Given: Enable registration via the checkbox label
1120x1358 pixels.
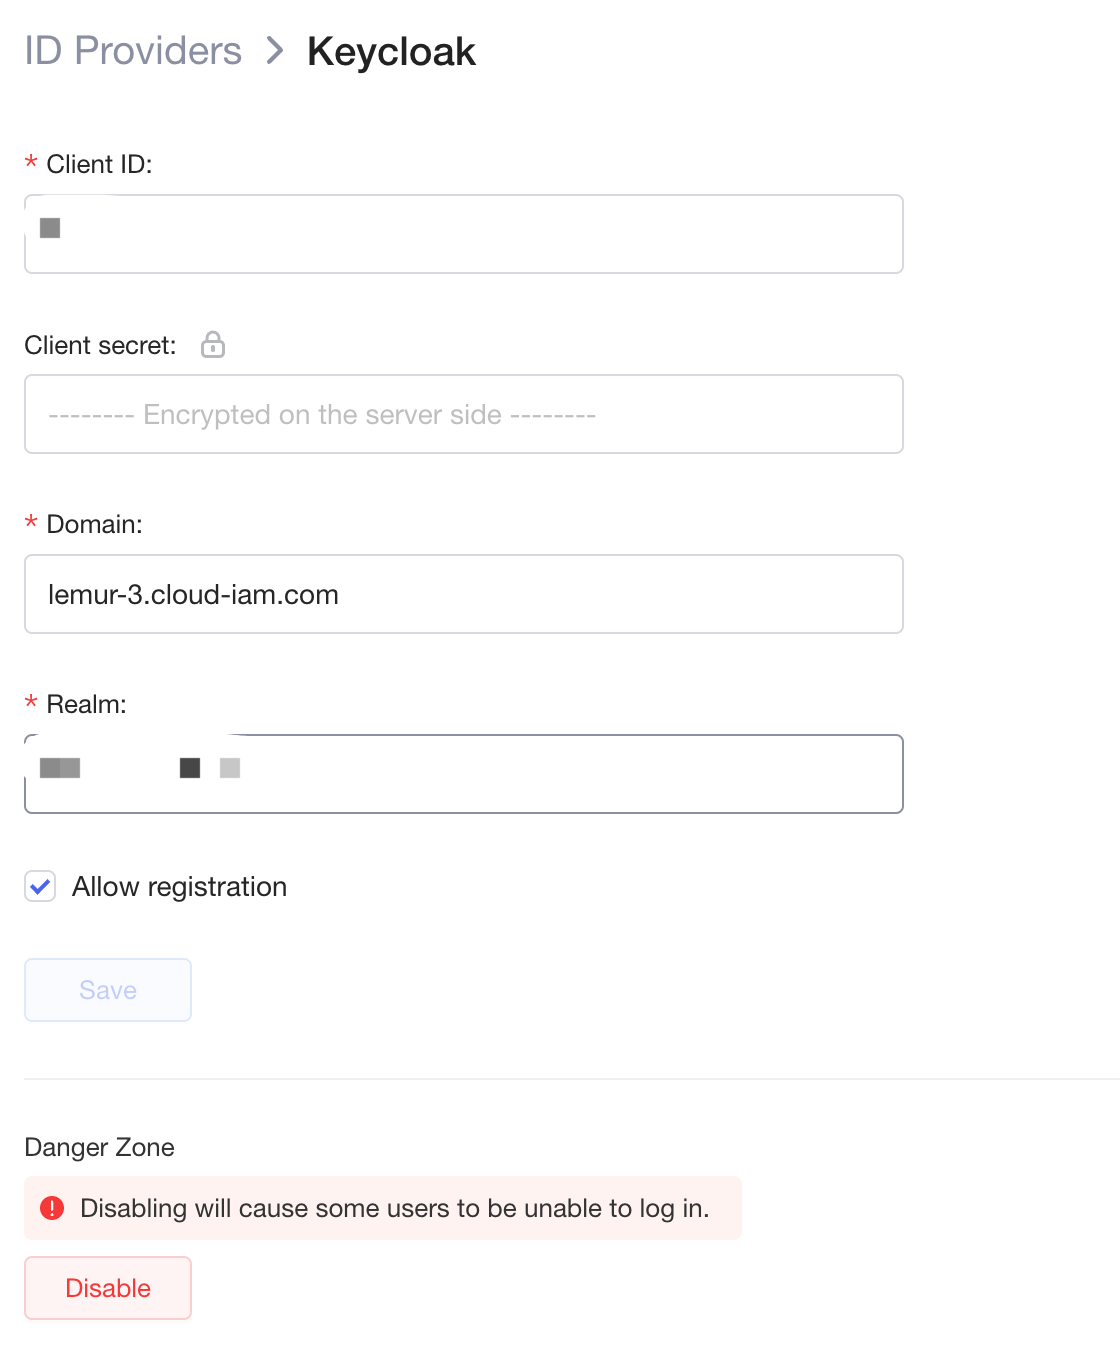Looking at the screenshot, I should pos(178,886).
